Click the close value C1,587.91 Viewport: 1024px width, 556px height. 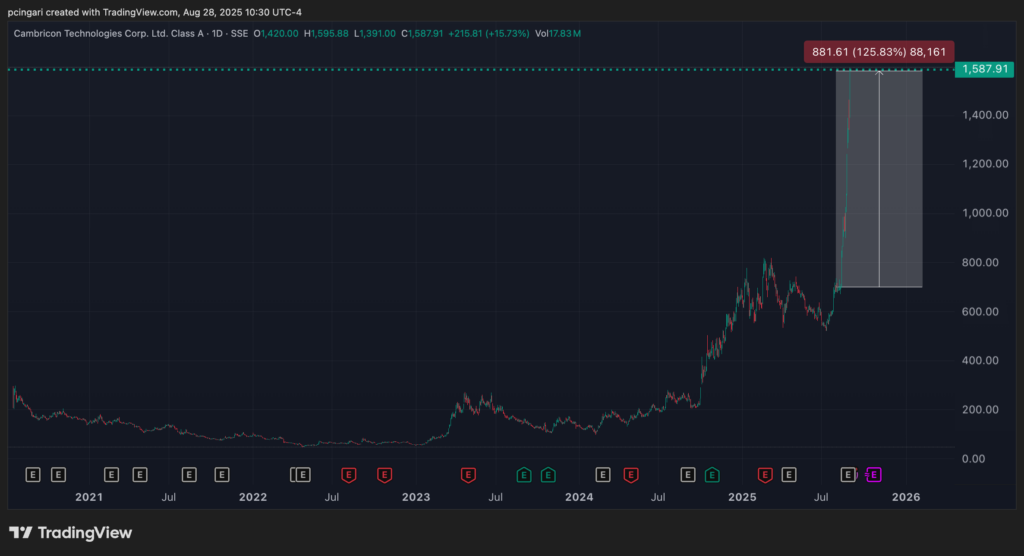point(422,33)
